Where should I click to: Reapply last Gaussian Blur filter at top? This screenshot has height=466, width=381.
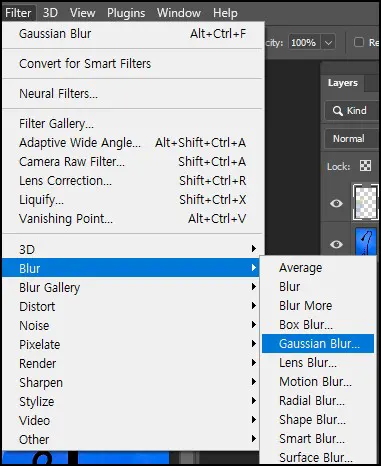pos(133,34)
